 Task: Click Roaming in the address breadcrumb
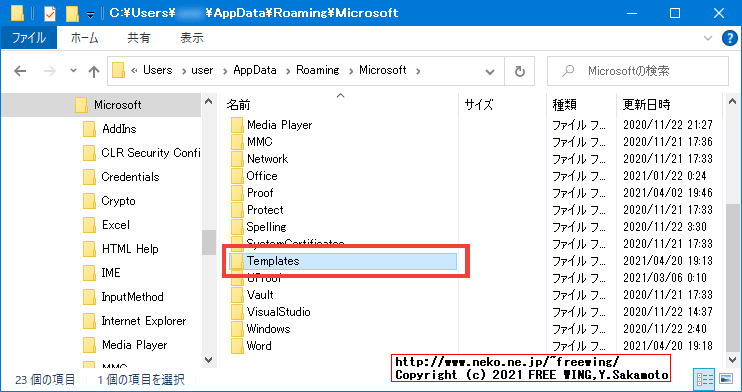coord(318,70)
